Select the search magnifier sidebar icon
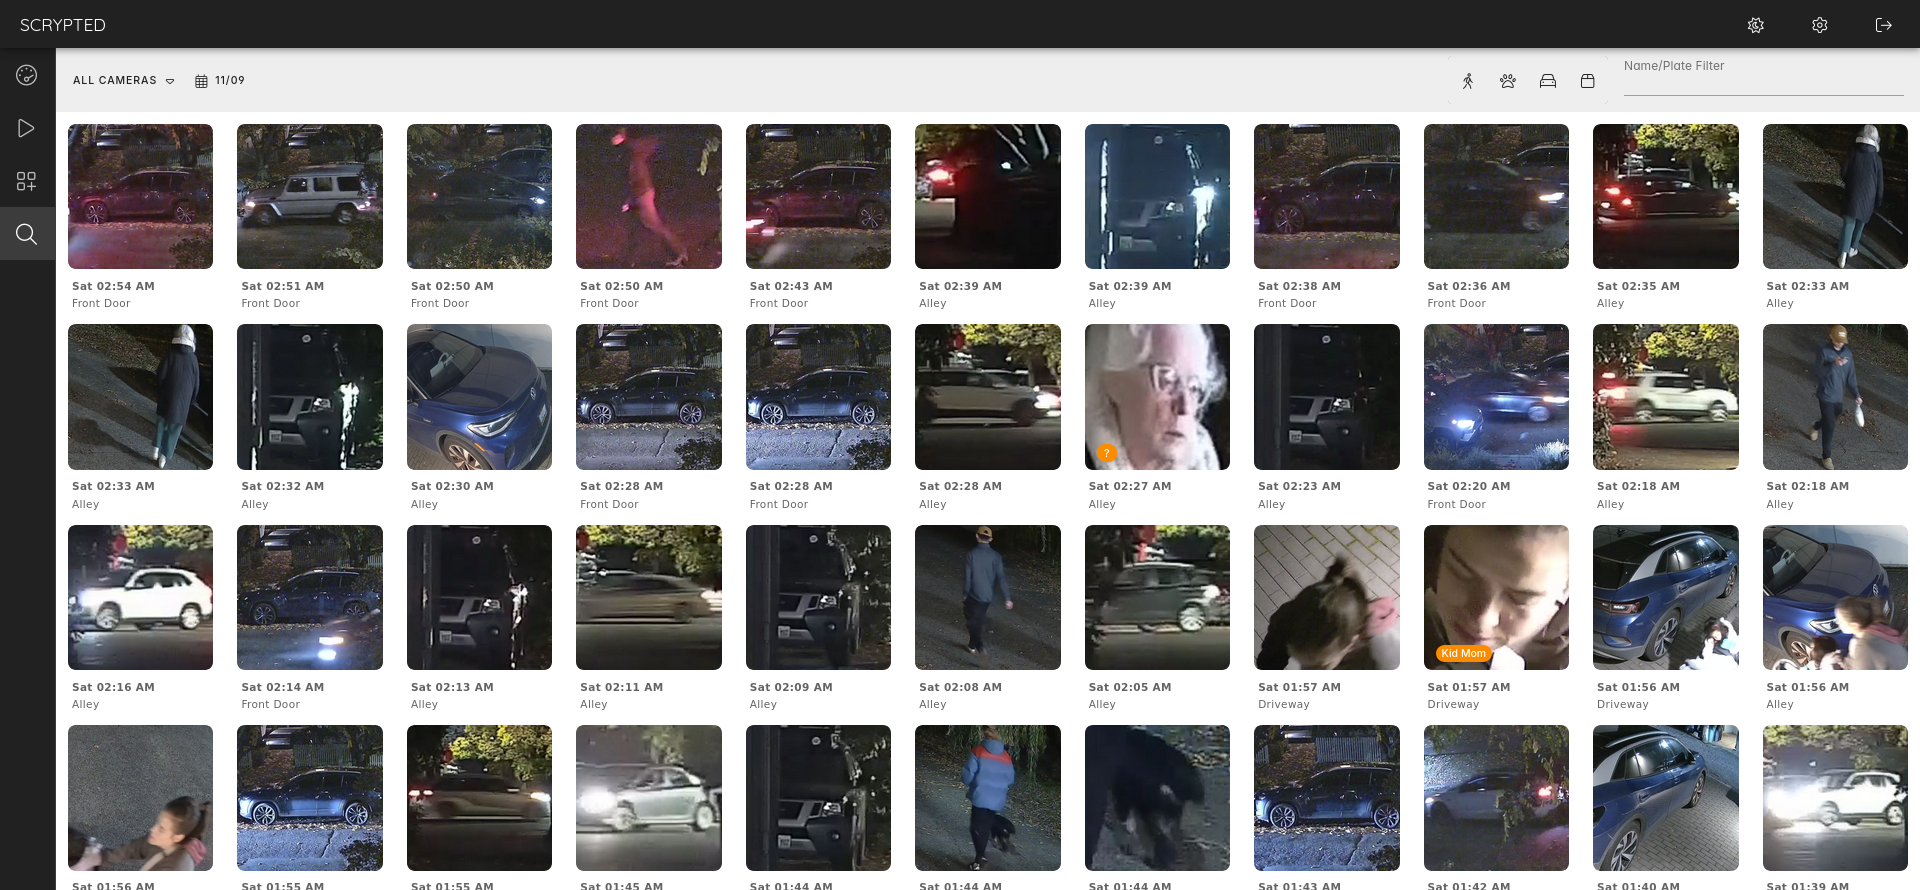The height and width of the screenshot is (890, 1920). 27,234
